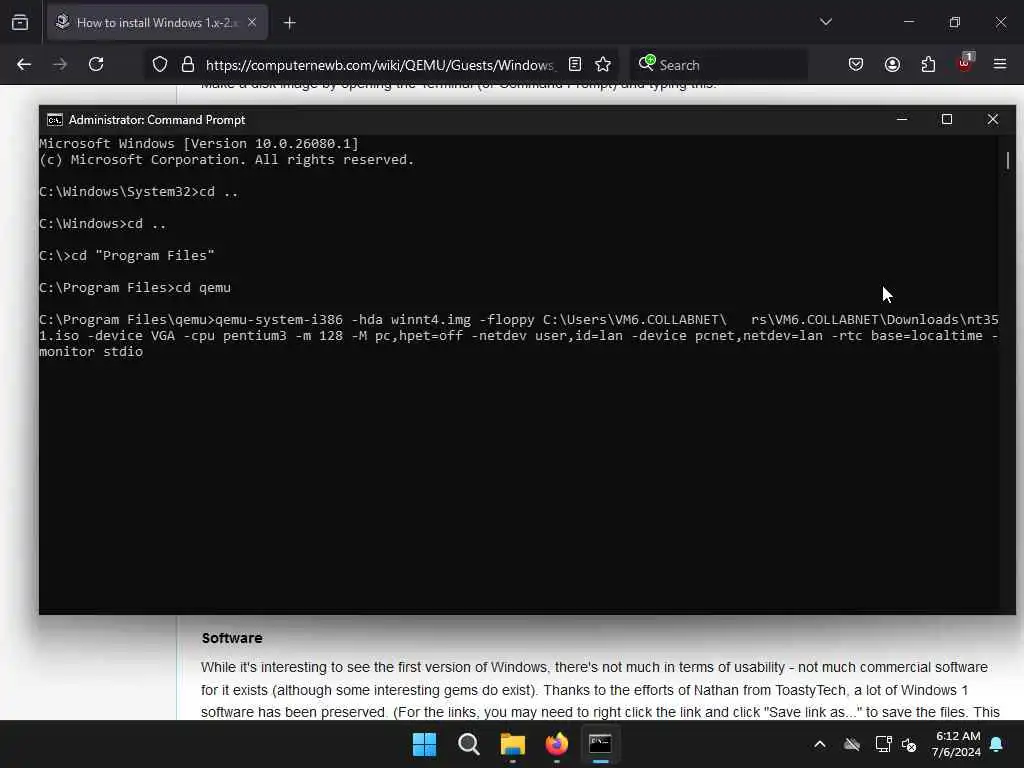
Task: Click the 'Software' heading on the wiki page
Action: pos(232,638)
